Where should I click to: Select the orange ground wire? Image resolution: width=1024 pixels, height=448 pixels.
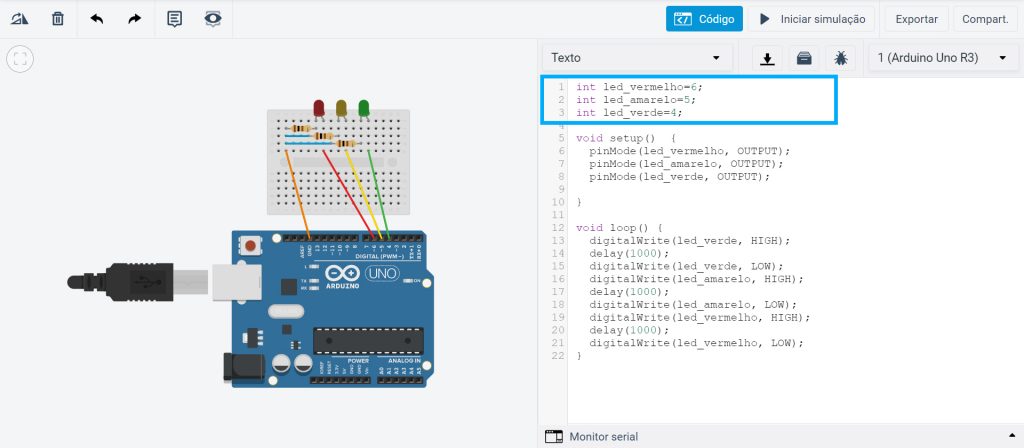pos(297,194)
